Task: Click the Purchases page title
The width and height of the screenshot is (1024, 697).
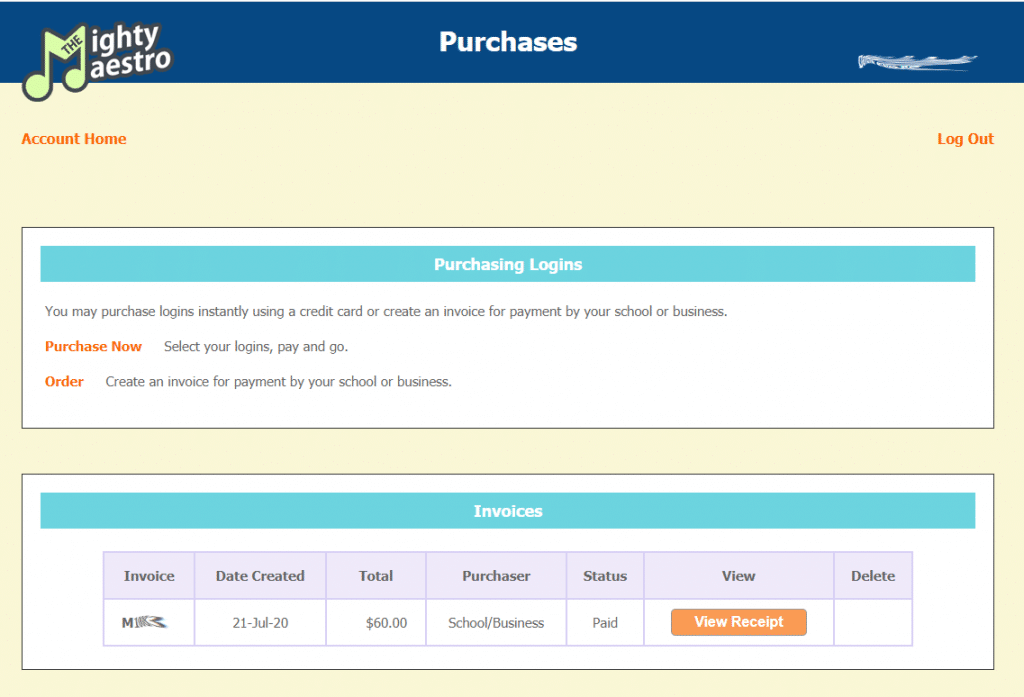Action: [x=508, y=42]
